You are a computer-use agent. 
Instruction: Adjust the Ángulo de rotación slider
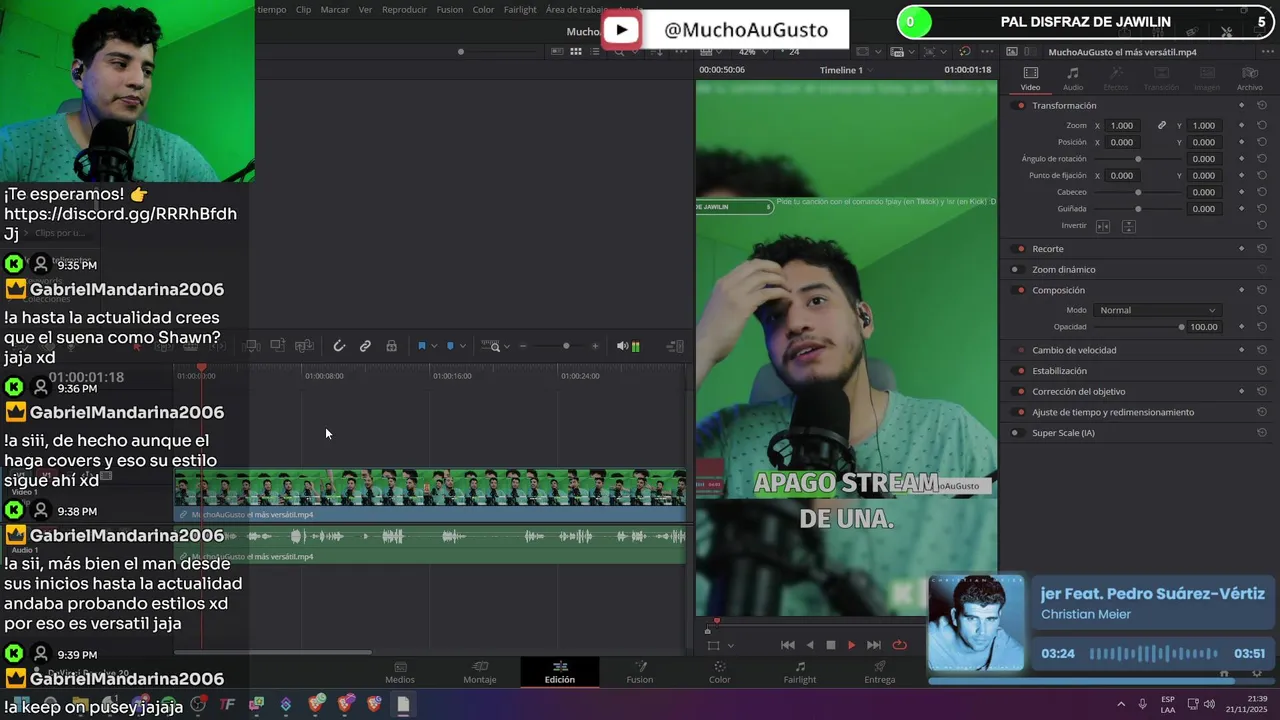click(1138, 159)
